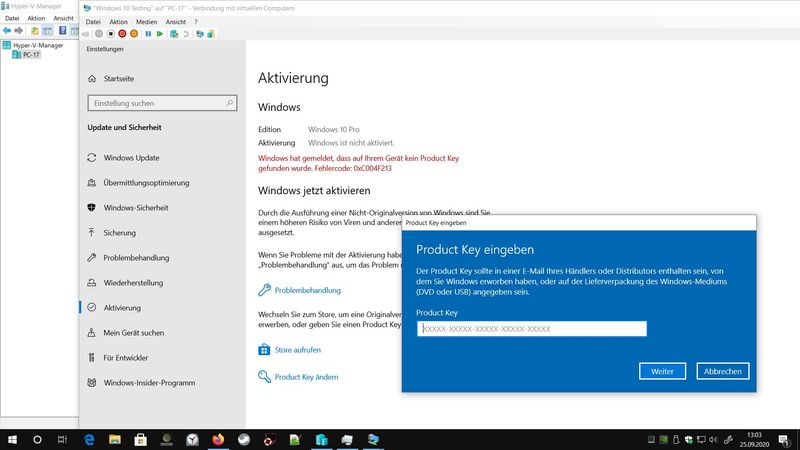Click the orange Save VM state toolbar icon
The width and height of the screenshot is (800, 450).
[x=134, y=34]
